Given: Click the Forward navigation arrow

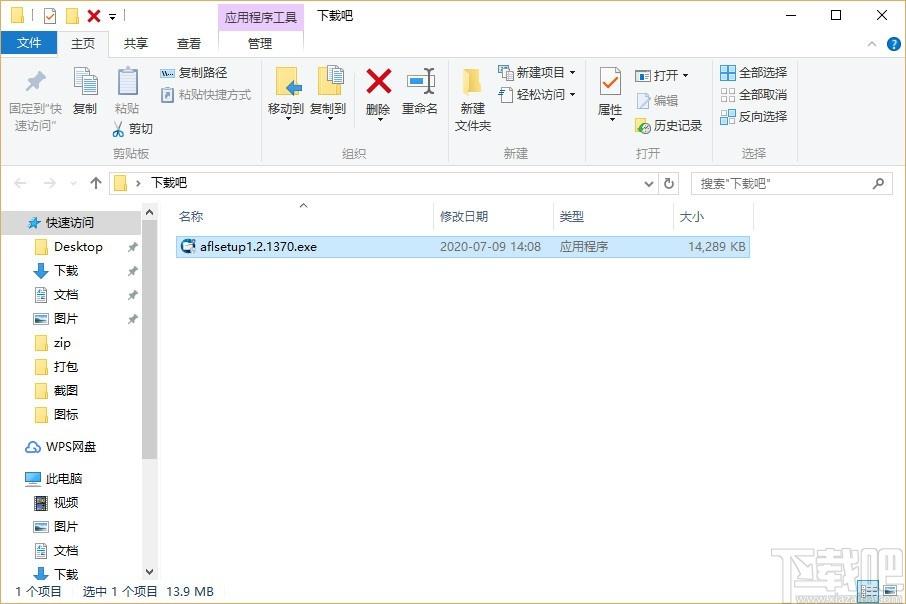Looking at the screenshot, I should [x=50, y=183].
